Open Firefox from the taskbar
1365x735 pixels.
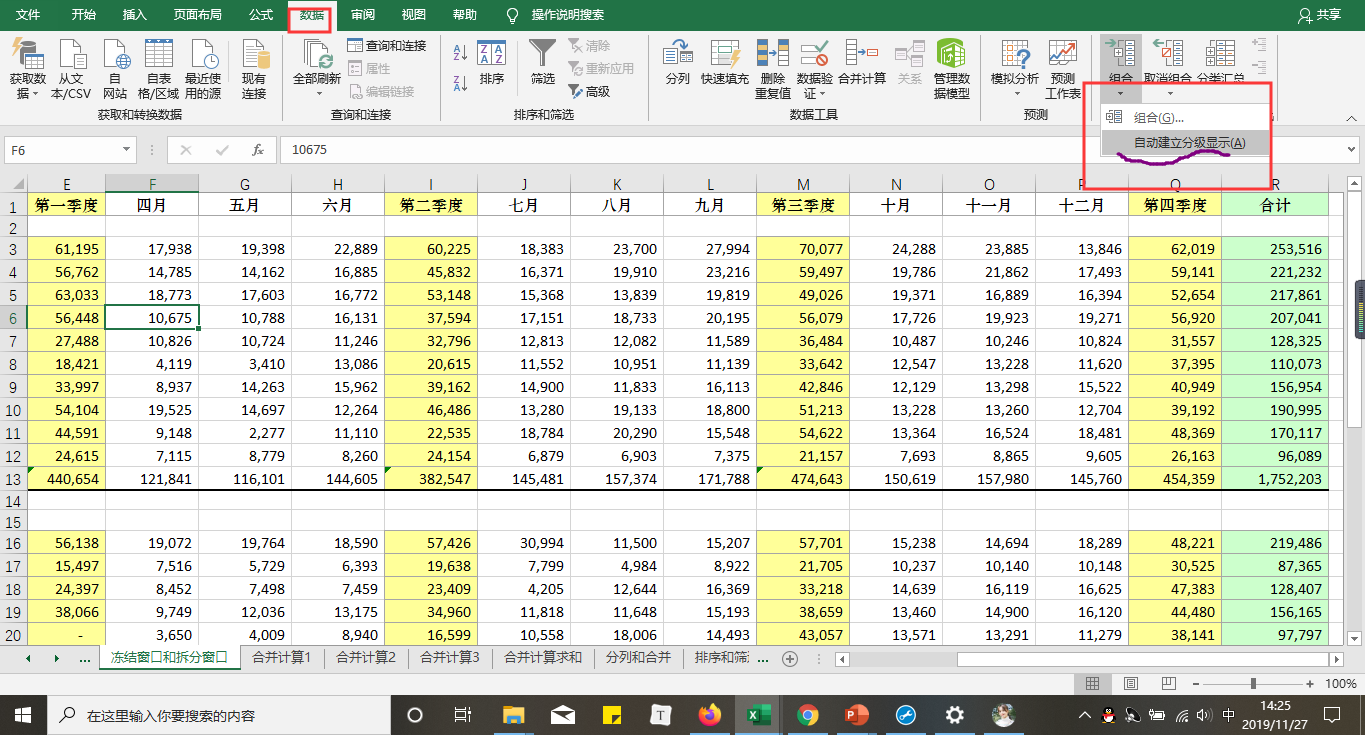pyautogui.click(x=711, y=715)
